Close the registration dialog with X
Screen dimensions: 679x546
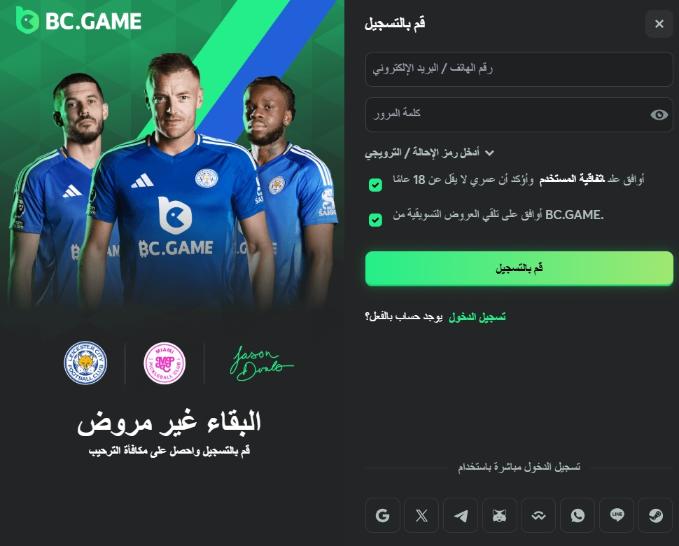pos(659,23)
